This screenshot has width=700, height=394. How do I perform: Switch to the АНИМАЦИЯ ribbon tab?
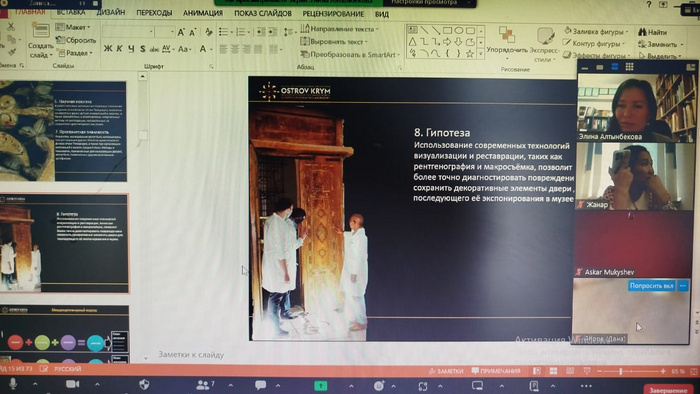click(203, 13)
